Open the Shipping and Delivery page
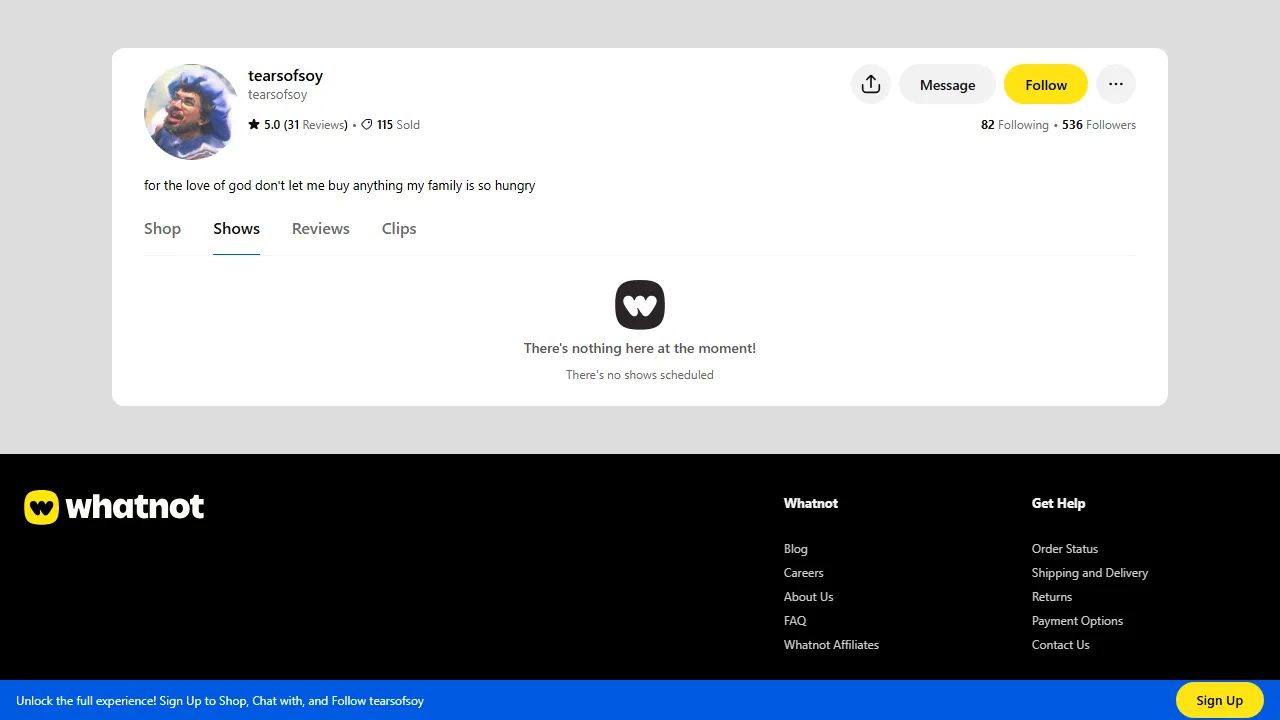 [1090, 572]
